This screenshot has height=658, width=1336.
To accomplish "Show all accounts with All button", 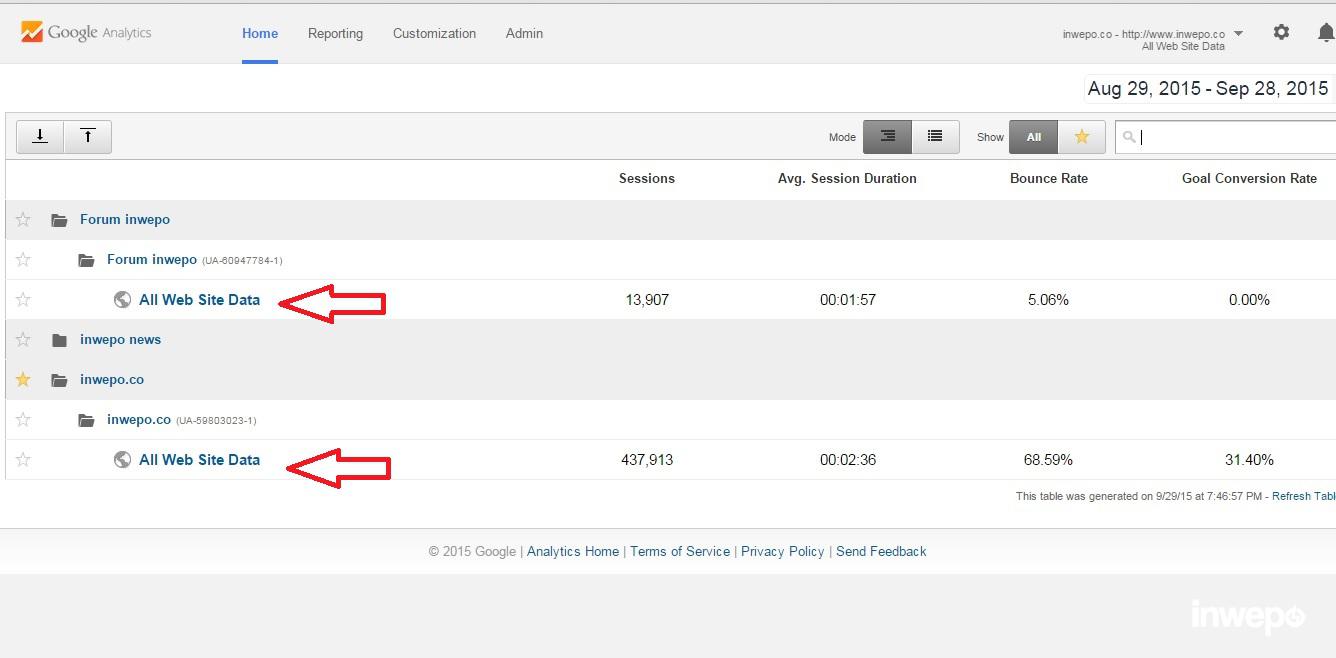I will (1033, 137).
